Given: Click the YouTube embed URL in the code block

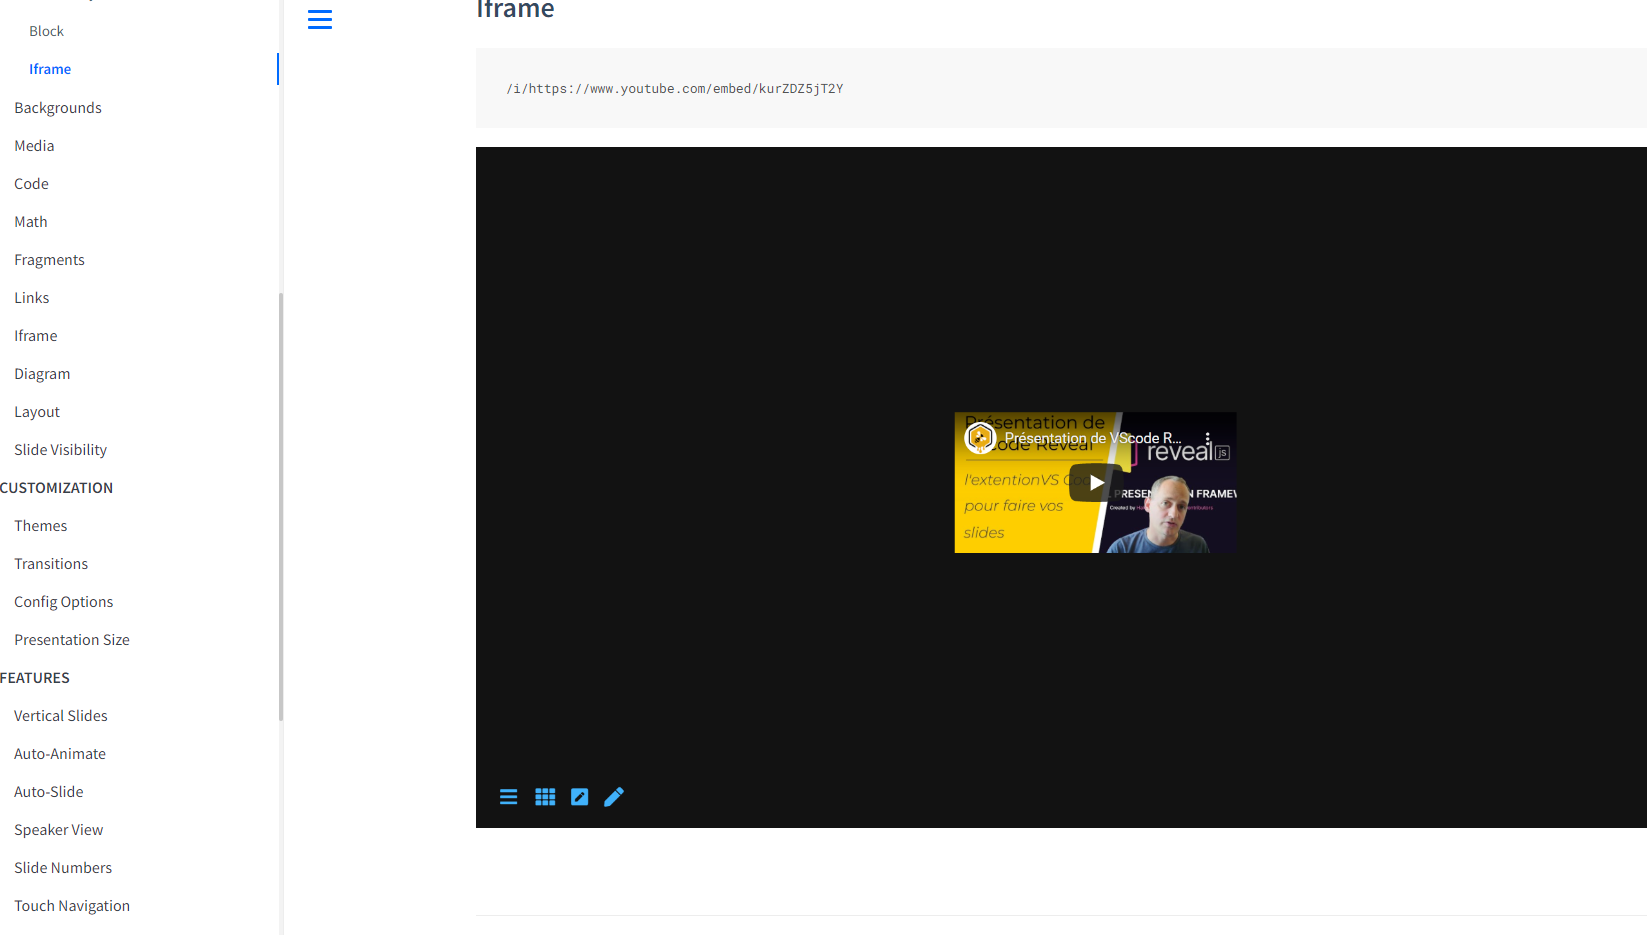Looking at the screenshot, I should [675, 88].
